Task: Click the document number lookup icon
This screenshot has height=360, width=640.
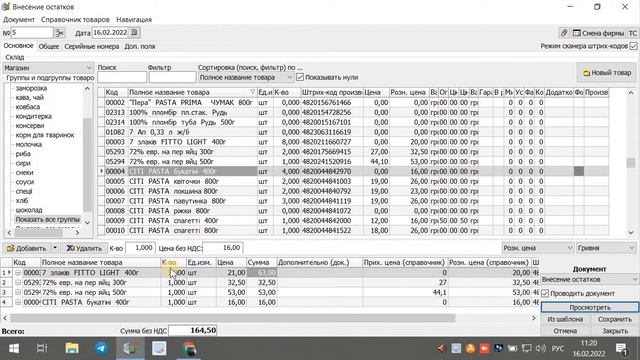Action: [60, 33]
